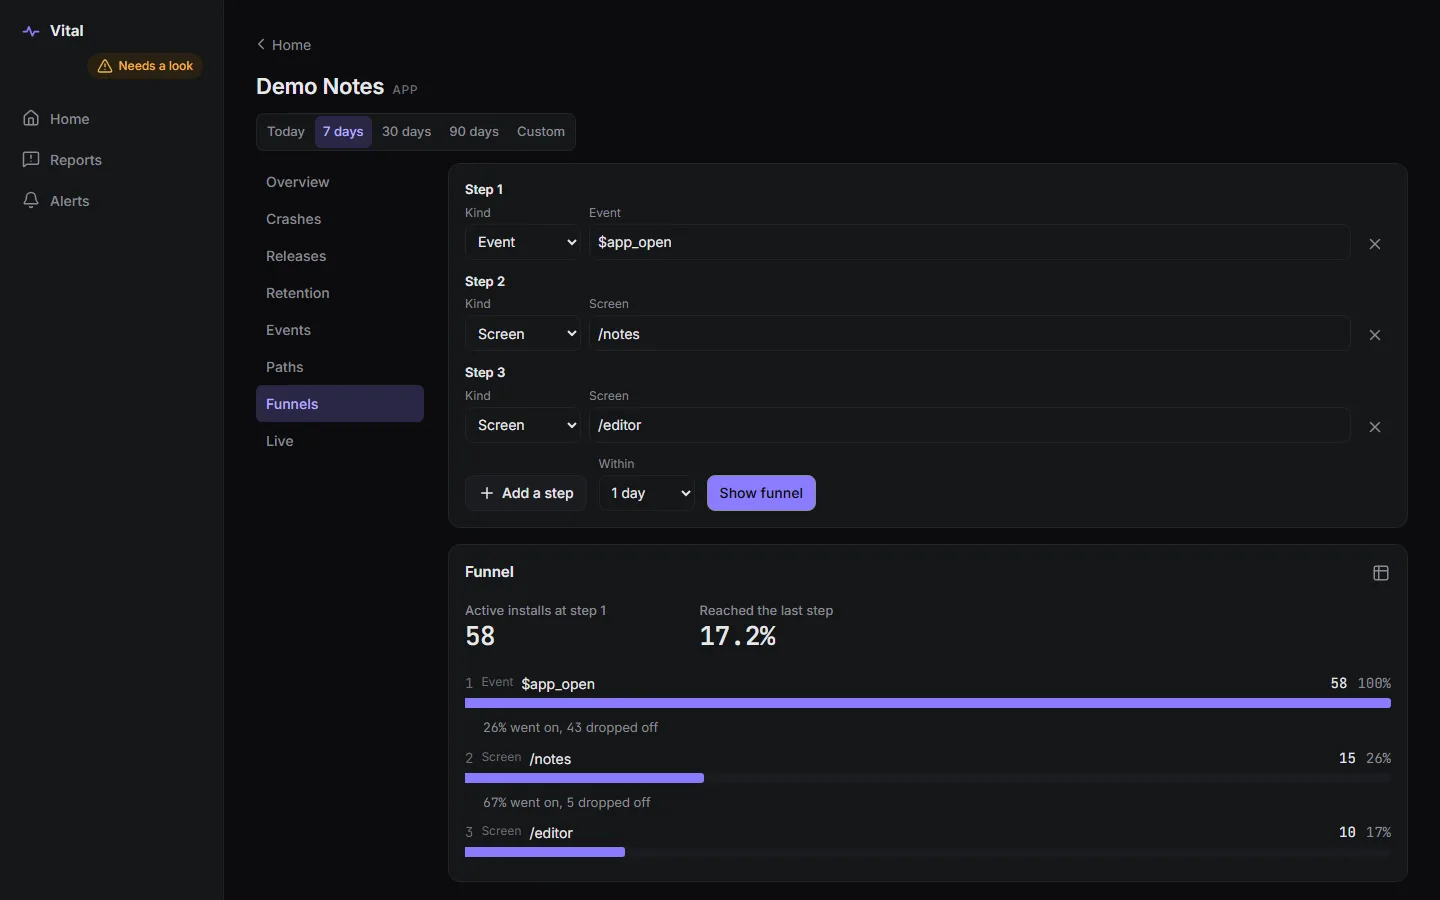Open the Step 1 Kind dropdown
Screen dimensions: 1440x900
(523, 242)
